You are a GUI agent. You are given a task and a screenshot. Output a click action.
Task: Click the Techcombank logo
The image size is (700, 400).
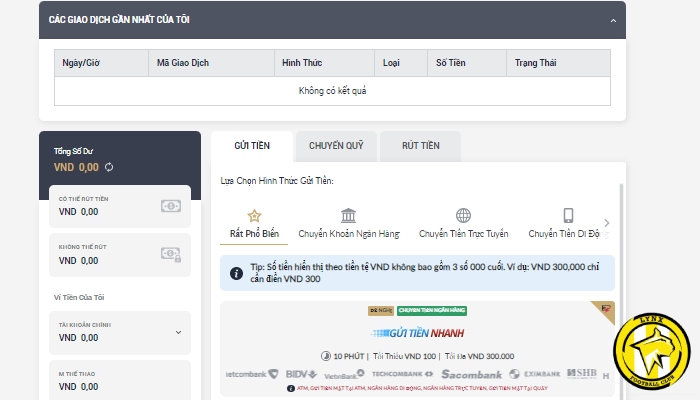(x=402, y=374)
